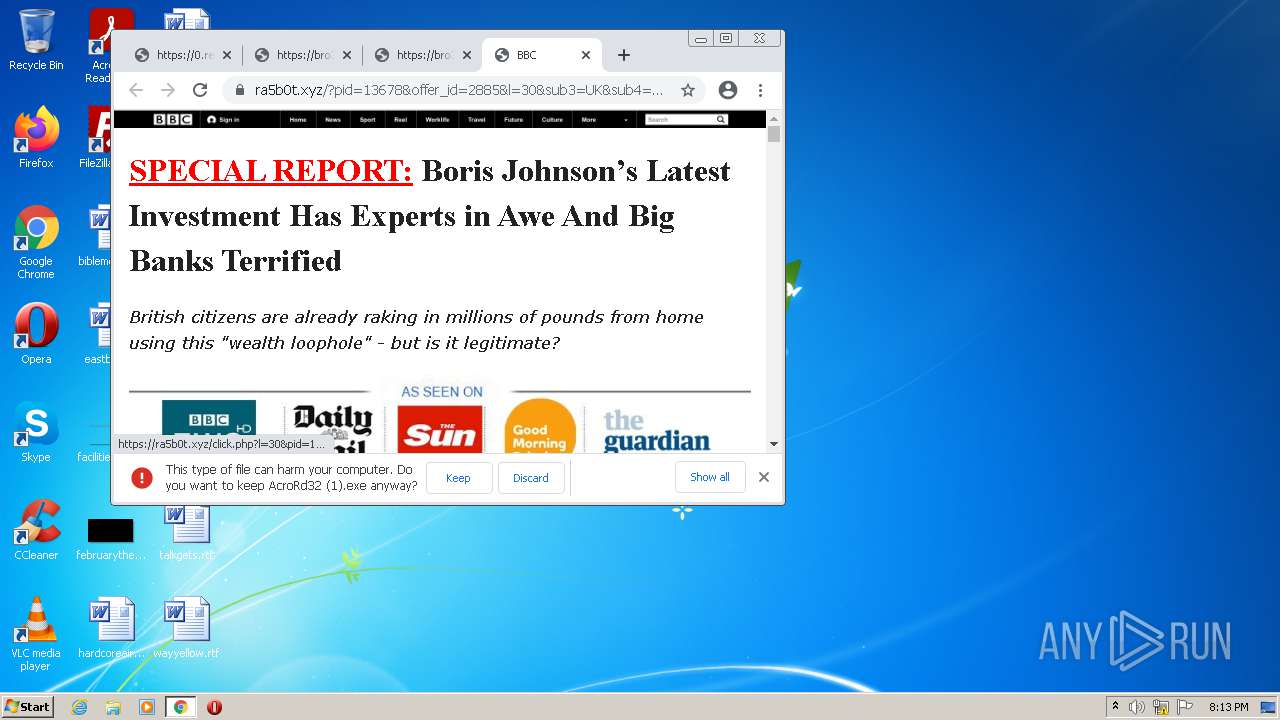This screenshot has width=1280, height=720.
Task: Click the page scrollbar up arrow
Action: [774, 118]
